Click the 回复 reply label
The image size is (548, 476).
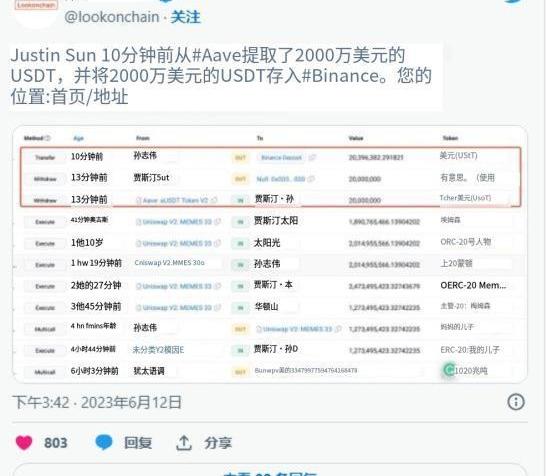[x=138, y=443]
